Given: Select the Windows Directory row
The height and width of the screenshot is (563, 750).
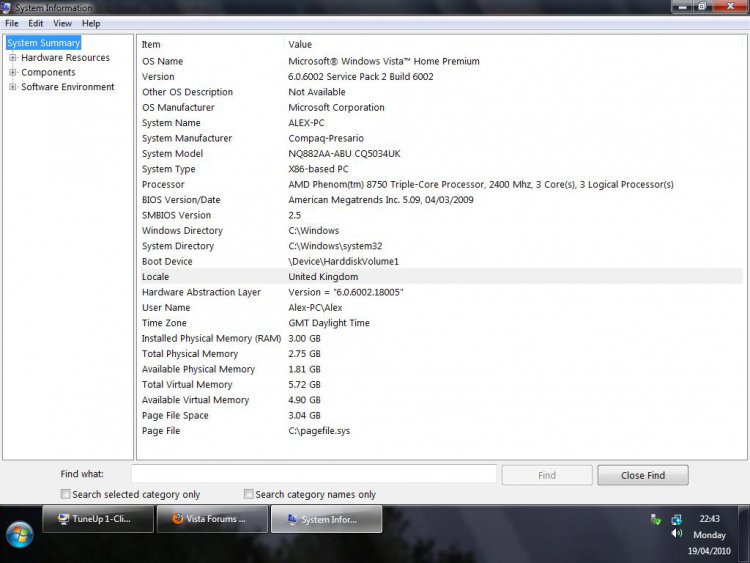Looking at the screenshot, I should 441,231.
